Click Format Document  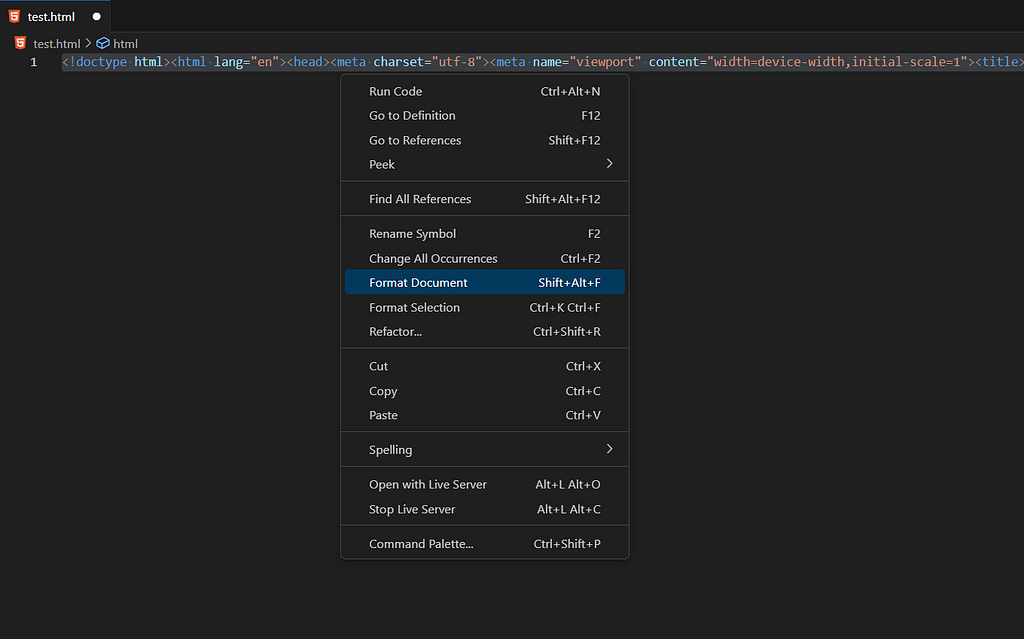click(485, 282)
